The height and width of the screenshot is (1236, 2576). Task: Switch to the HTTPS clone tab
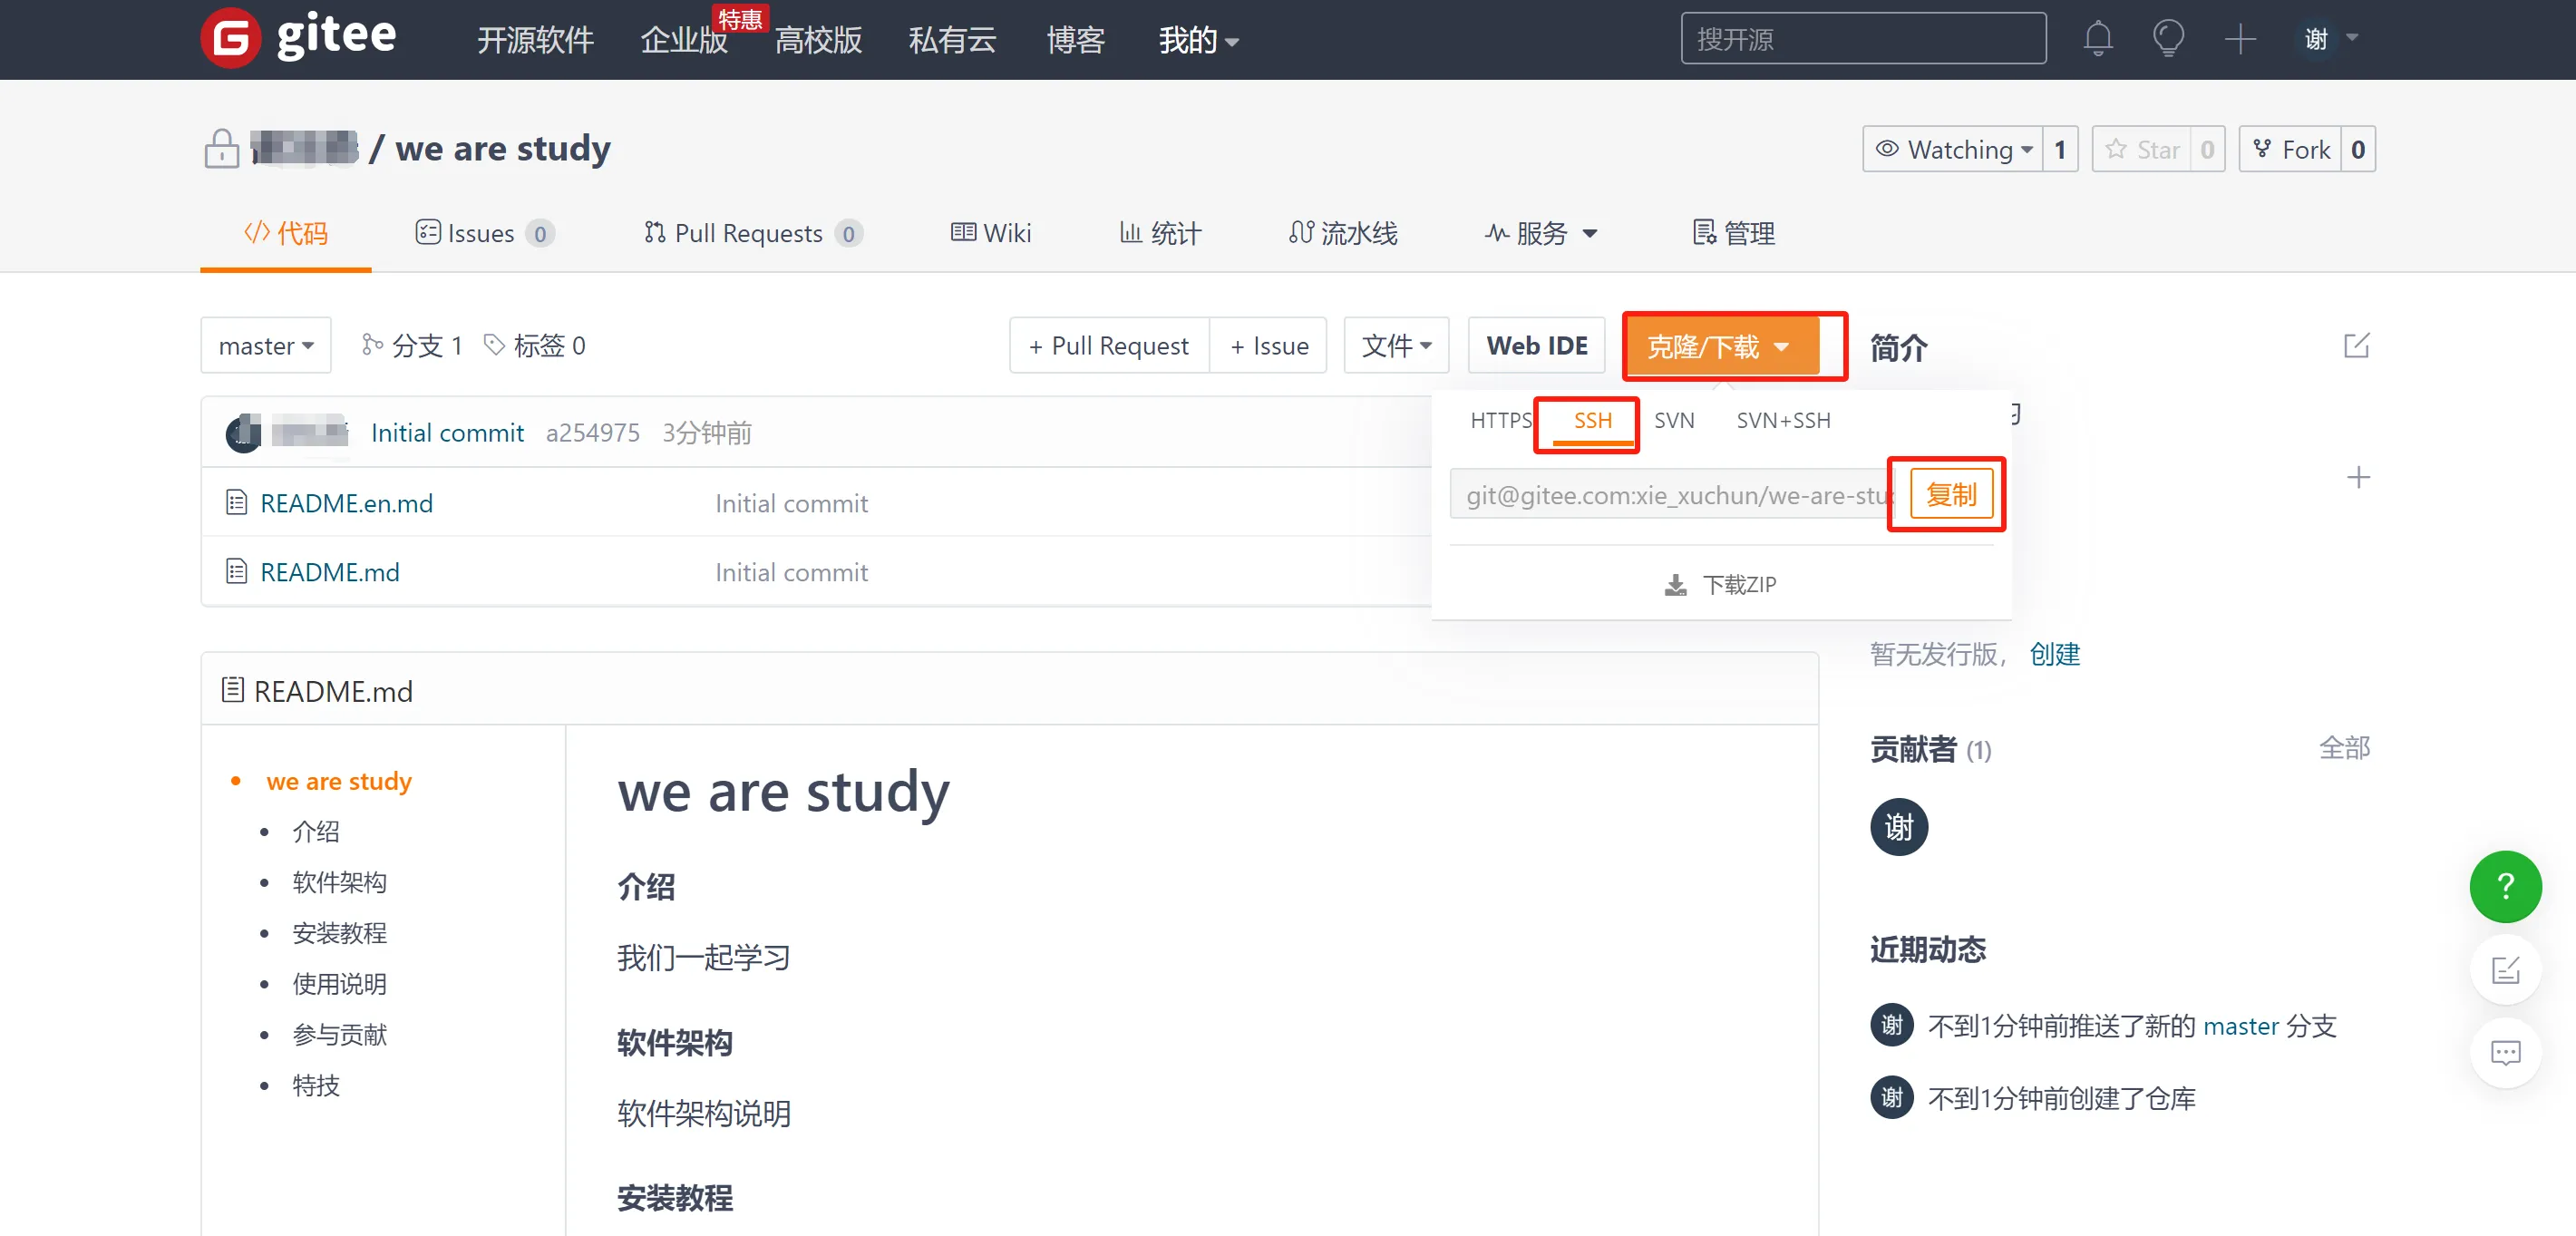tap(1500, 420)
